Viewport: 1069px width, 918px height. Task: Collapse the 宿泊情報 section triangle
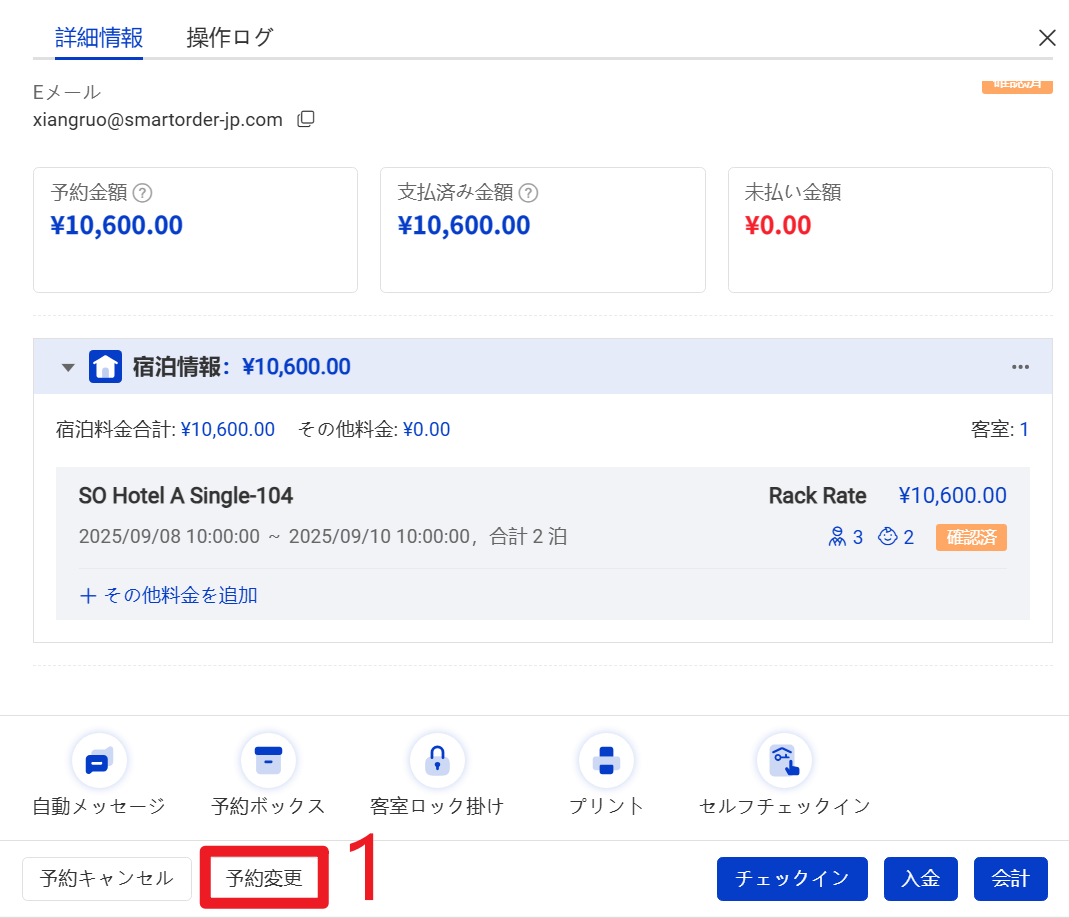pyautogui.click(x=68, y=367)
